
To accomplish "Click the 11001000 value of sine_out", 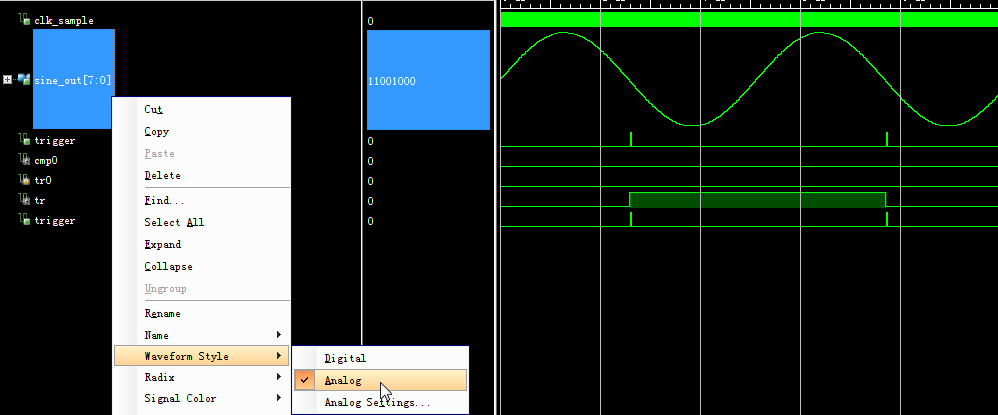I will [392, 80].
